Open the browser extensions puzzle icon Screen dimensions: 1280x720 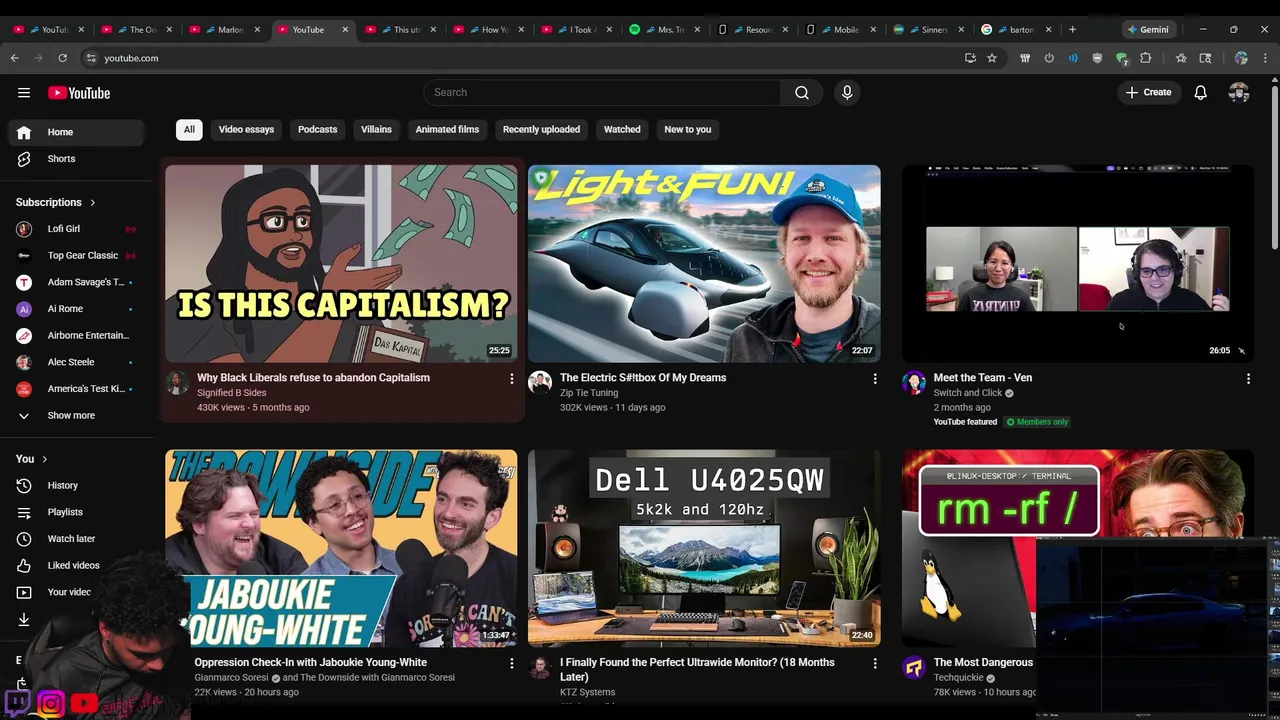[x=1146, y=58]
